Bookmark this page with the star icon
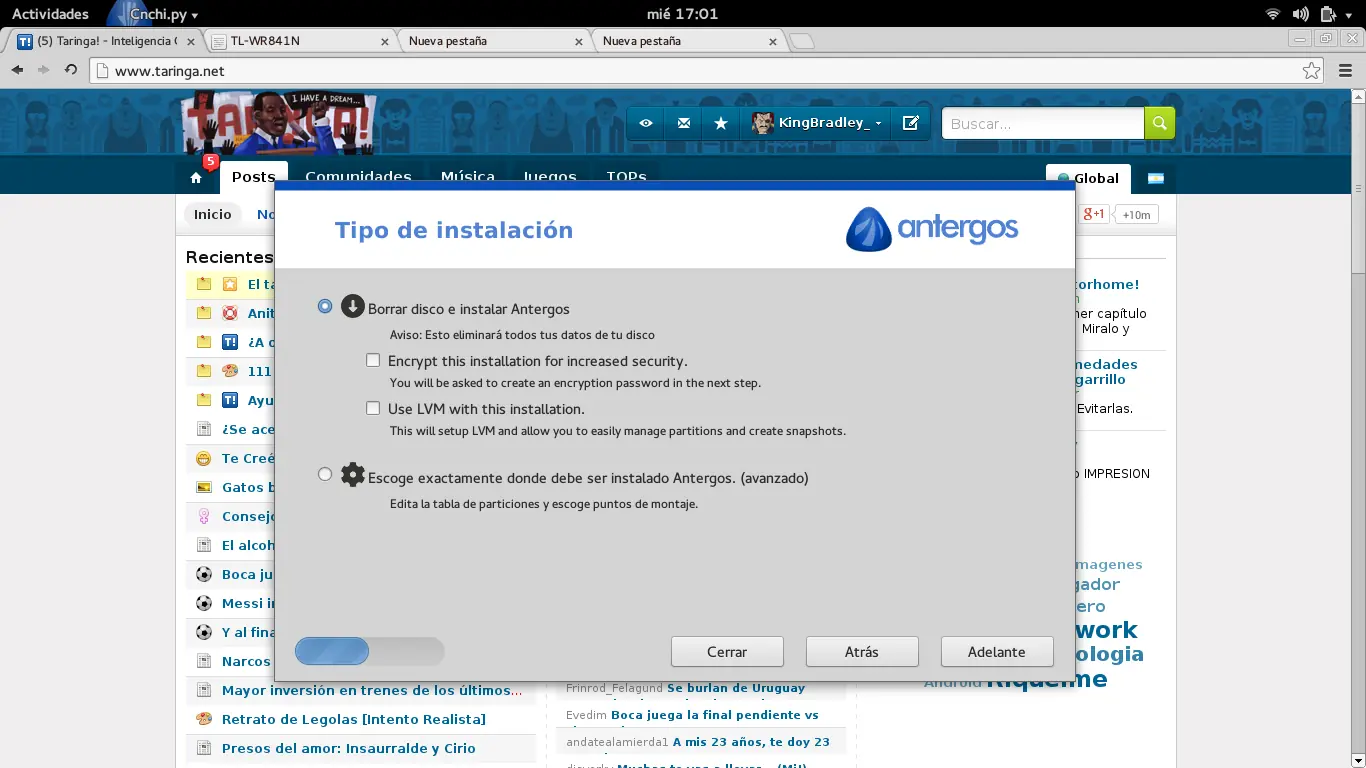 click(1311, 71)
